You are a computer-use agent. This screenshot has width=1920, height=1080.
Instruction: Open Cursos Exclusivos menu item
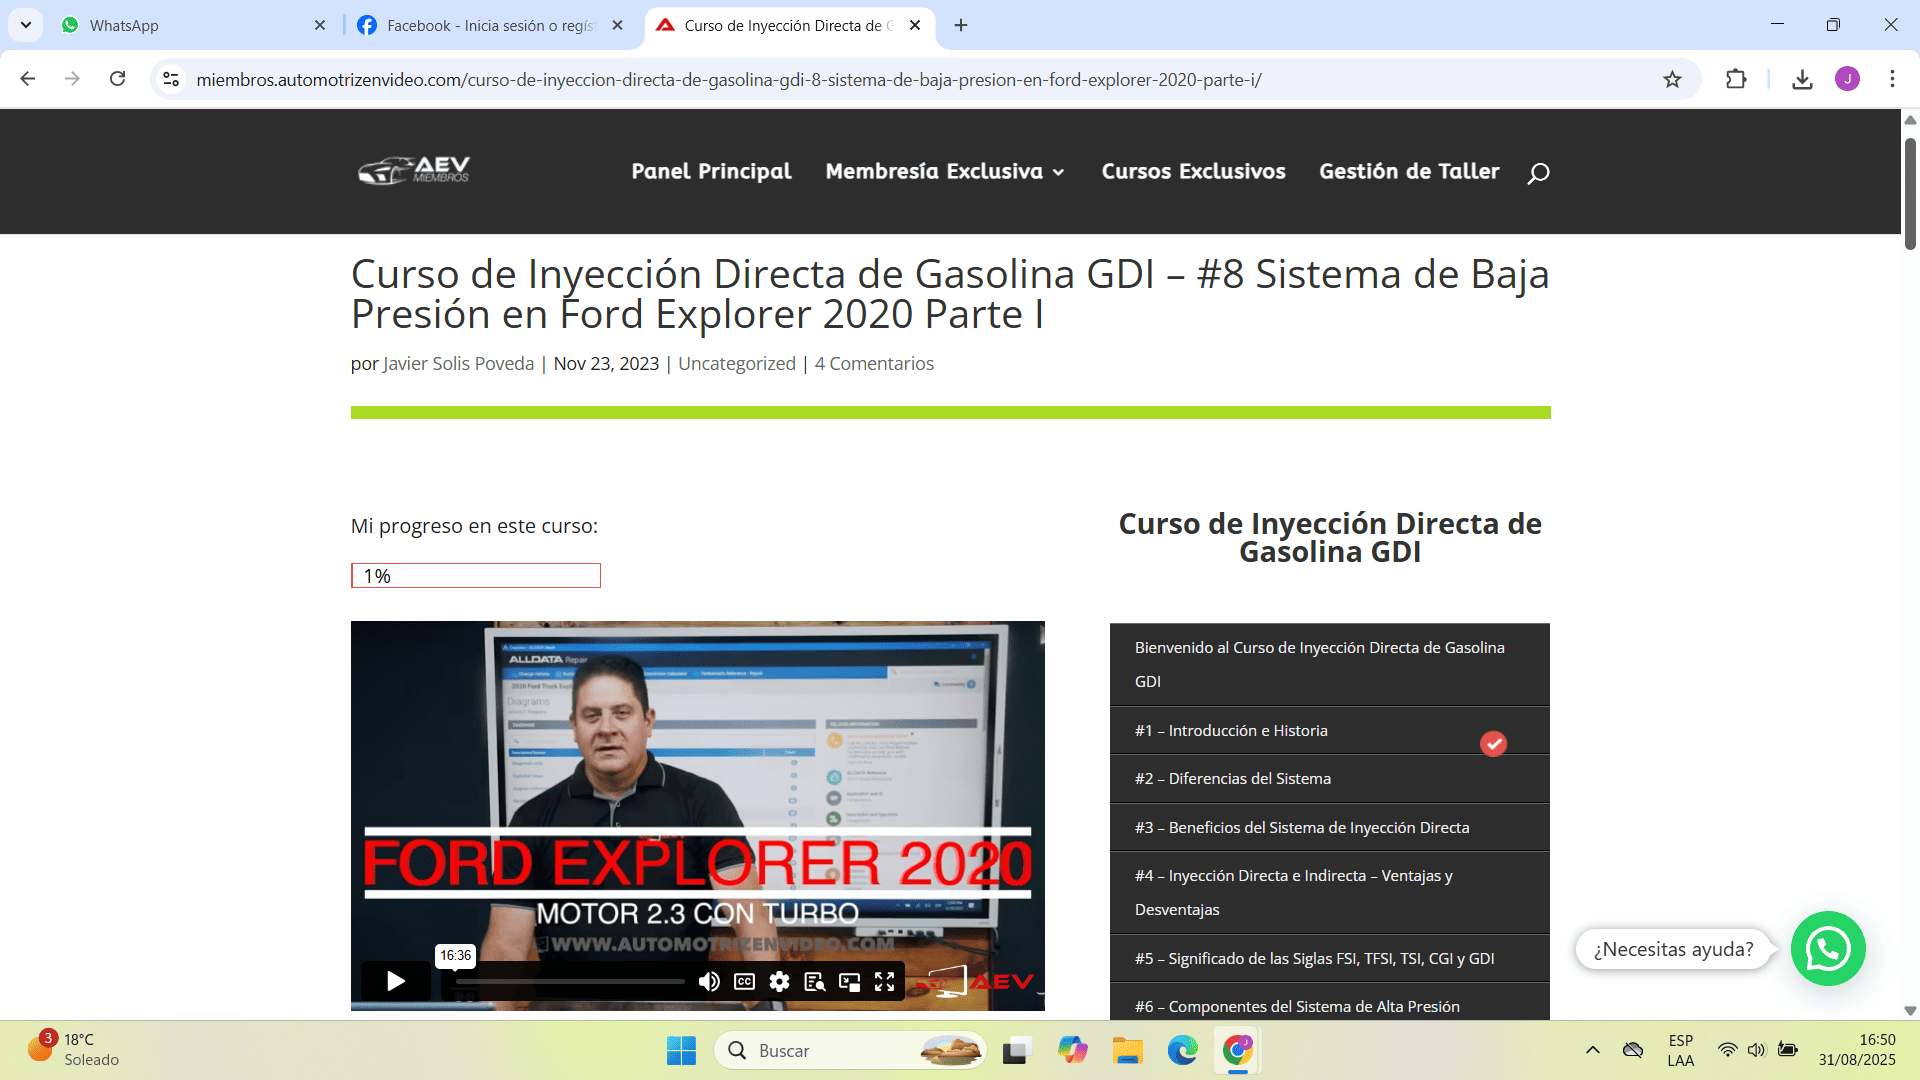1193,172
